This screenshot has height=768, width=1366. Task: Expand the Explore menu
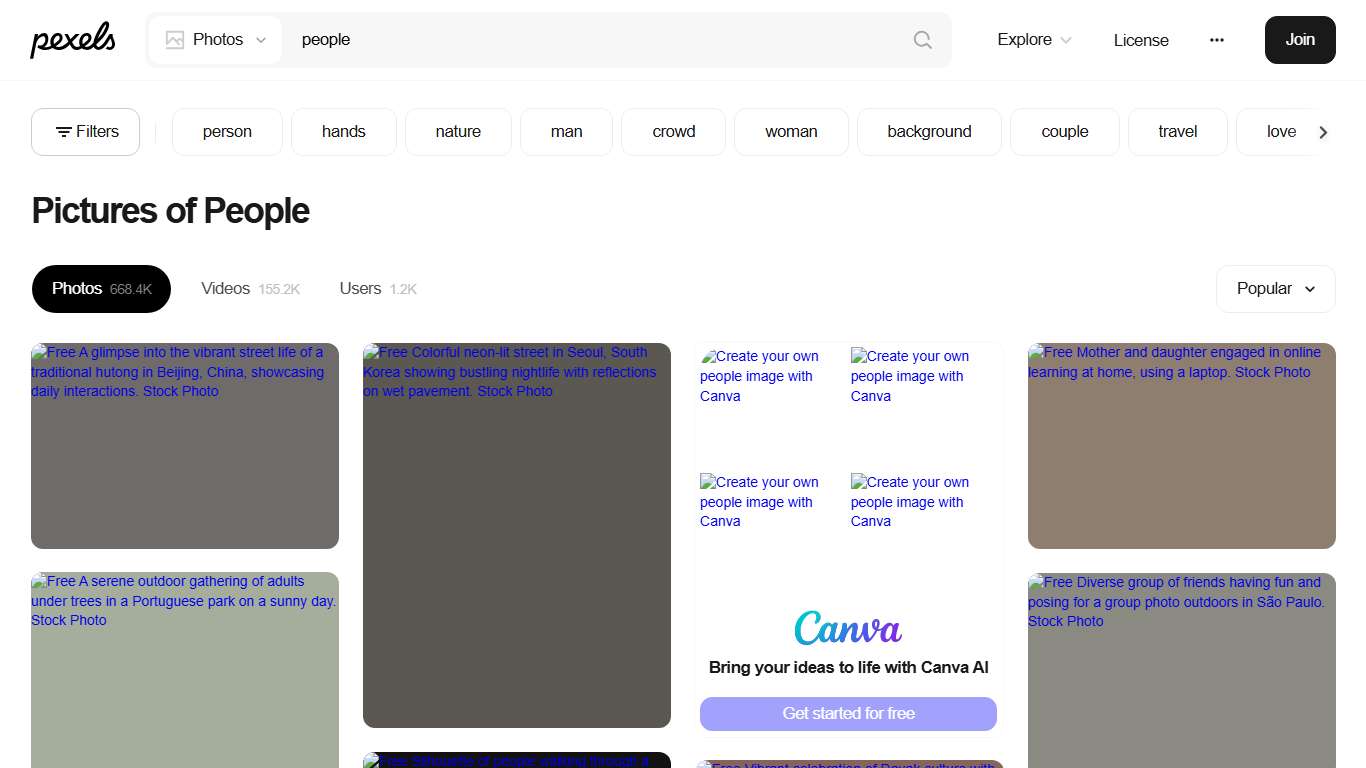click(x=1034, y=40)
